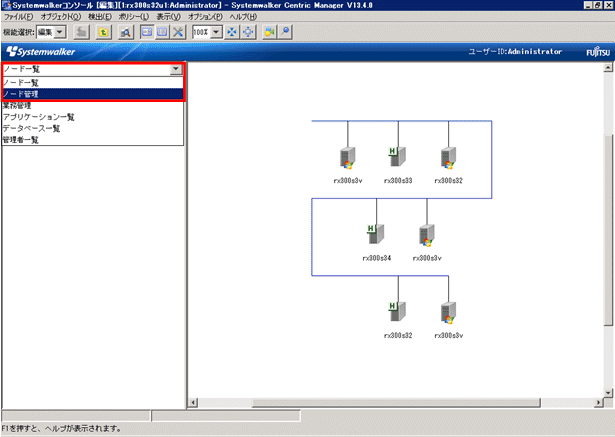Select the bottom-row rx300s3v server icon

coord(448,313)
